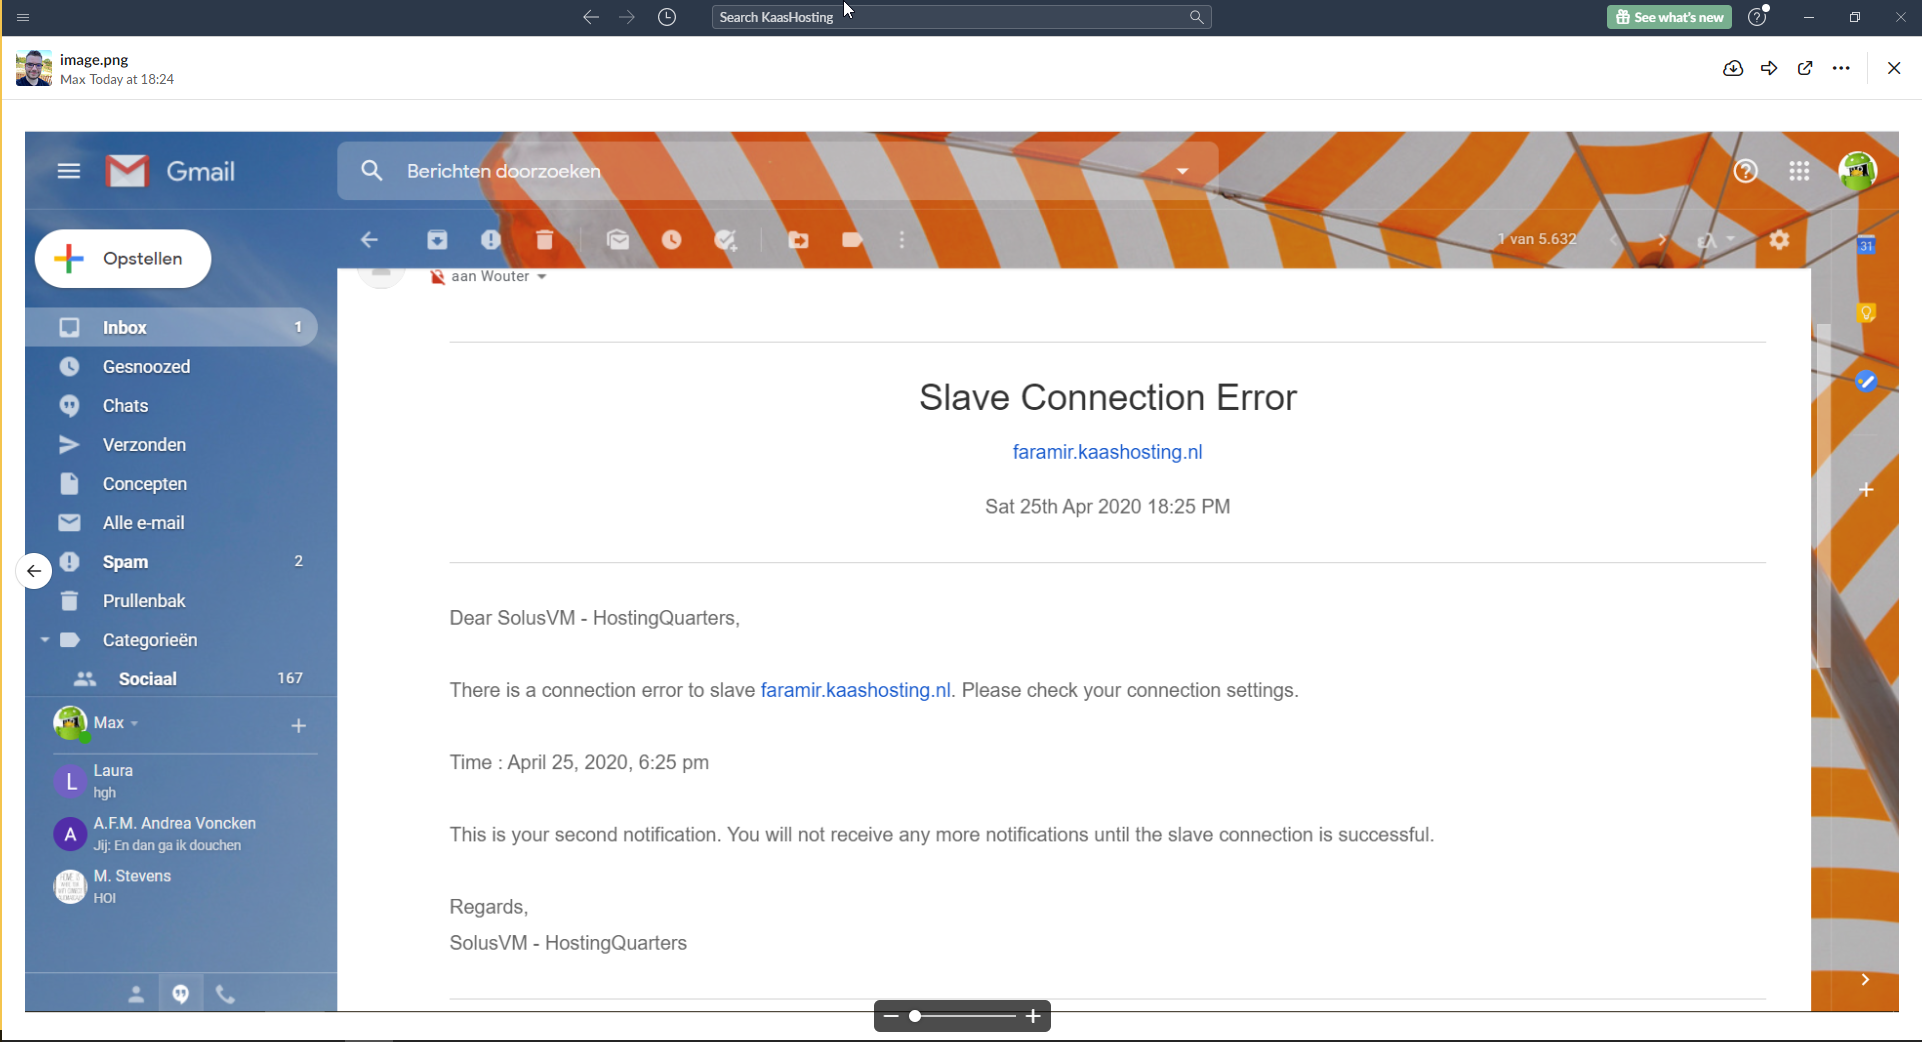
Task: Open the Google apps grid icon
Action: coord(1799,171)
